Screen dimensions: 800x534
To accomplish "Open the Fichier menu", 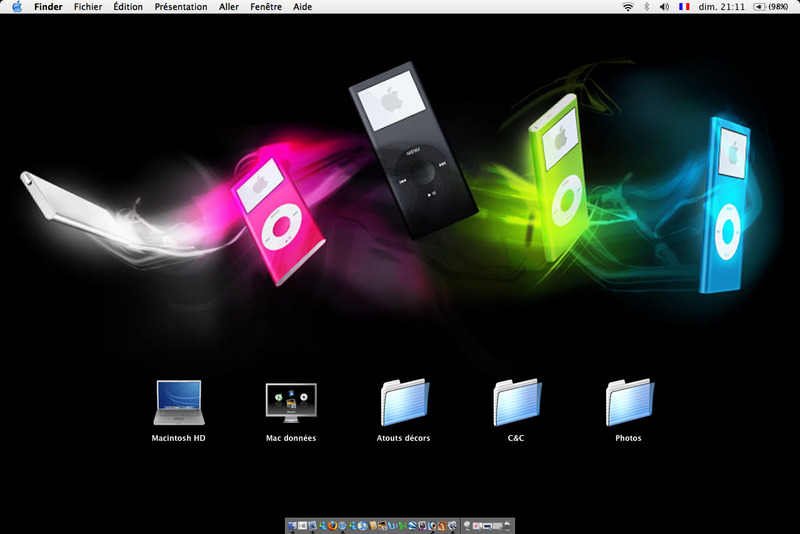I will pos(88,7).
